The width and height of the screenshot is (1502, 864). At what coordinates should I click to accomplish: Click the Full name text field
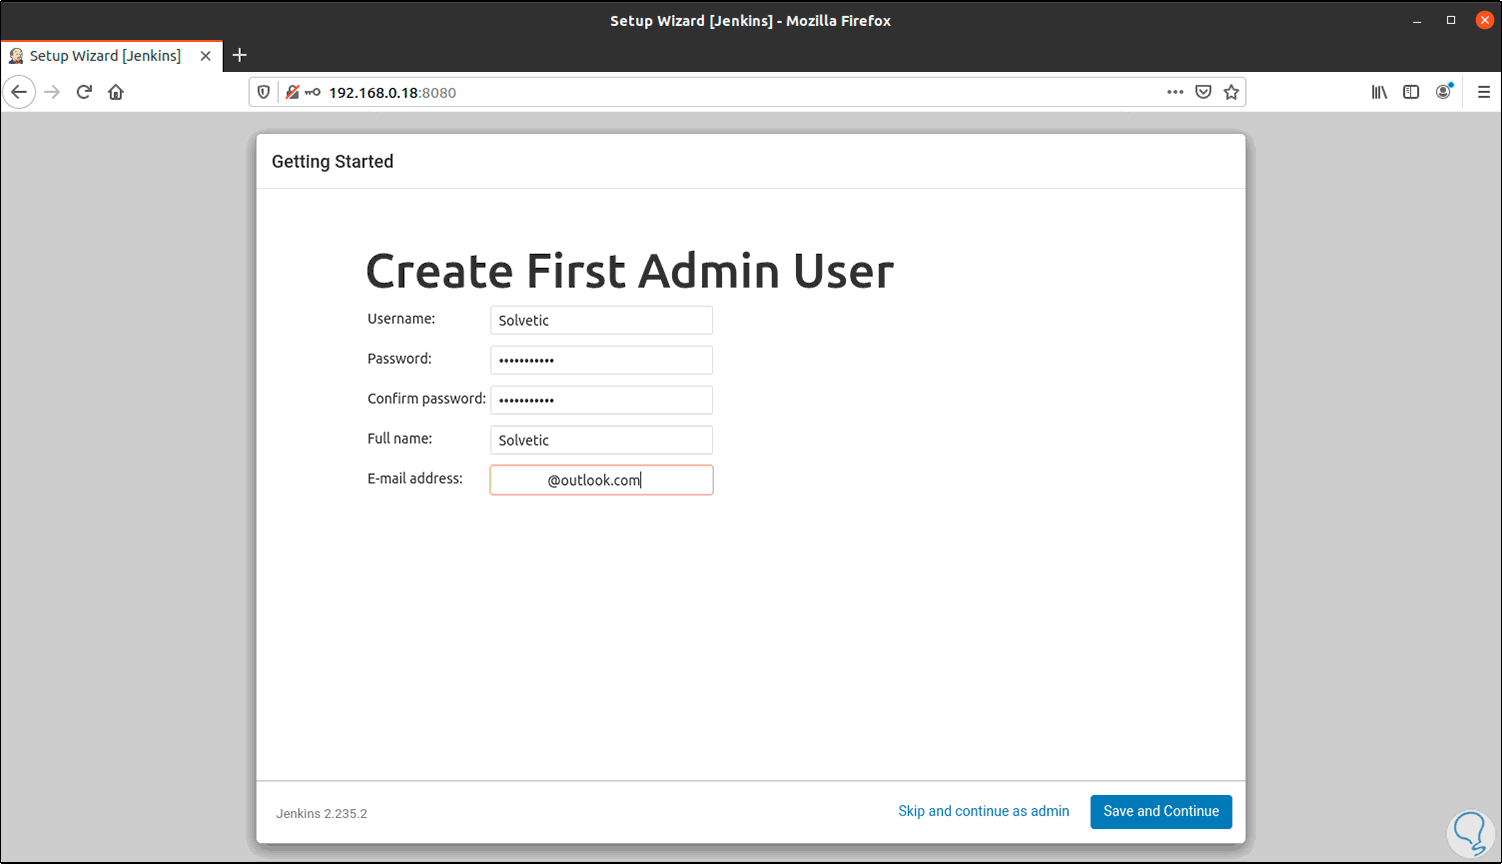click(x=601, y=440)
